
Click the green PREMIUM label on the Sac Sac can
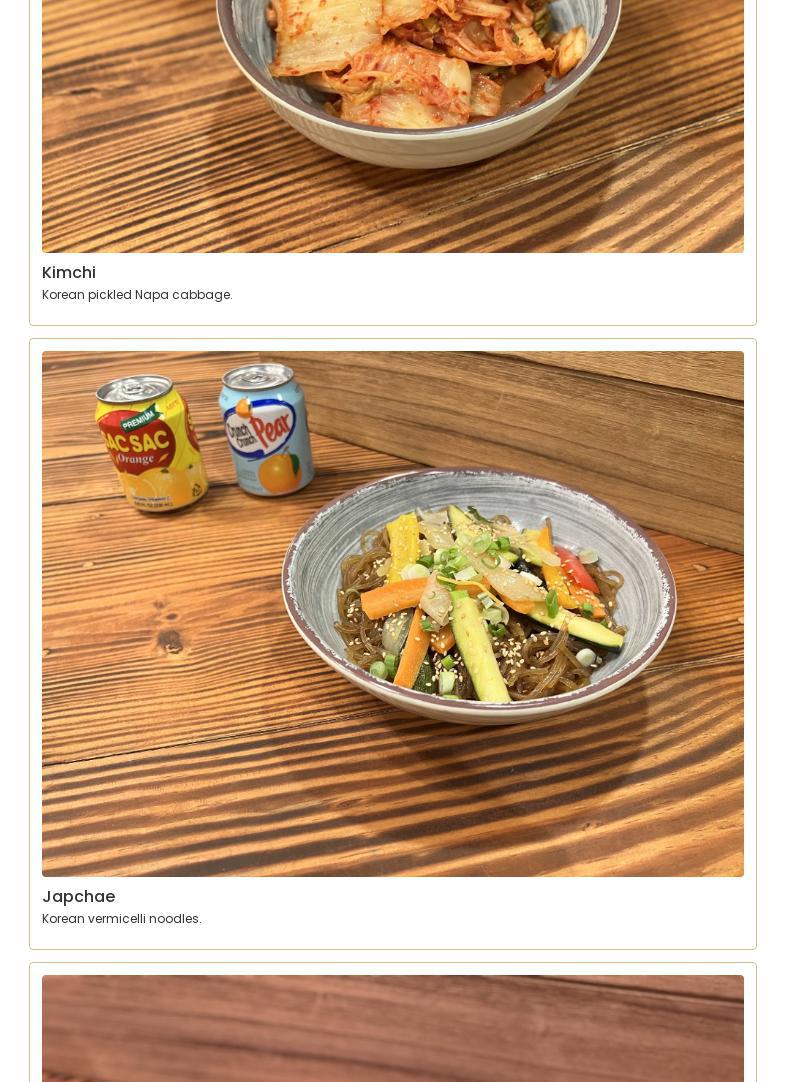[x=141, y=417]
